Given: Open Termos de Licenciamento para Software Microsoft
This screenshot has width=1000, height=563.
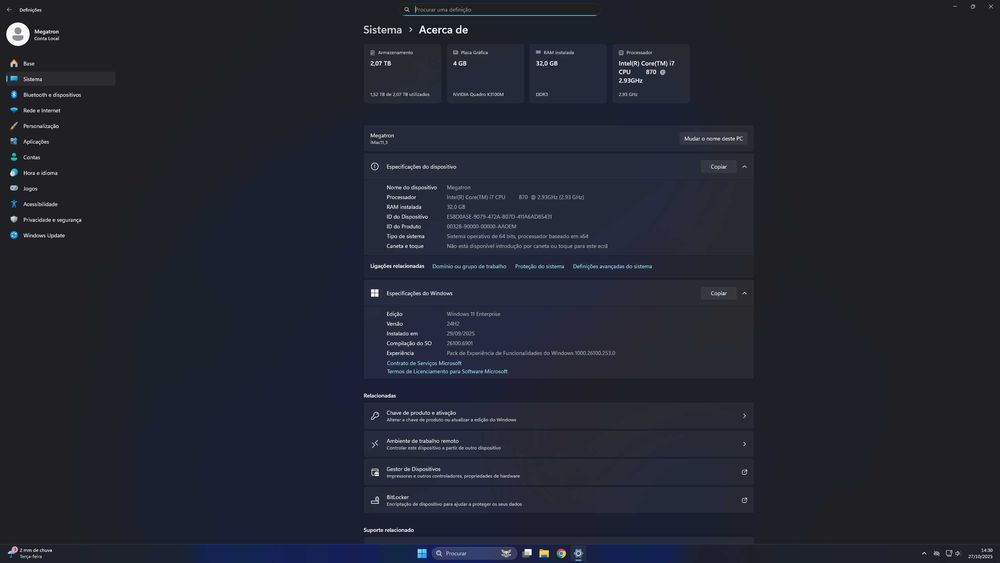Looking at the screenshot, I should click(x=447, y=372).
